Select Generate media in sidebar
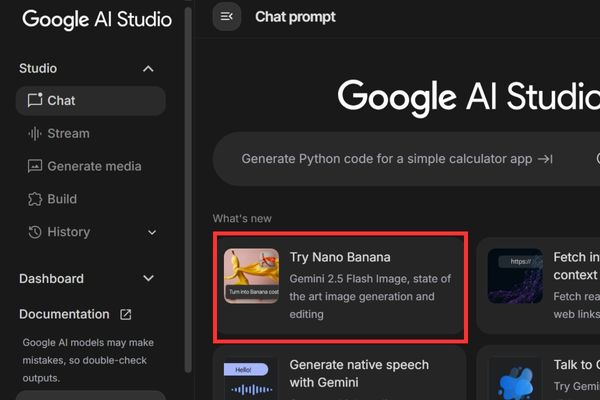 [94, 166]
